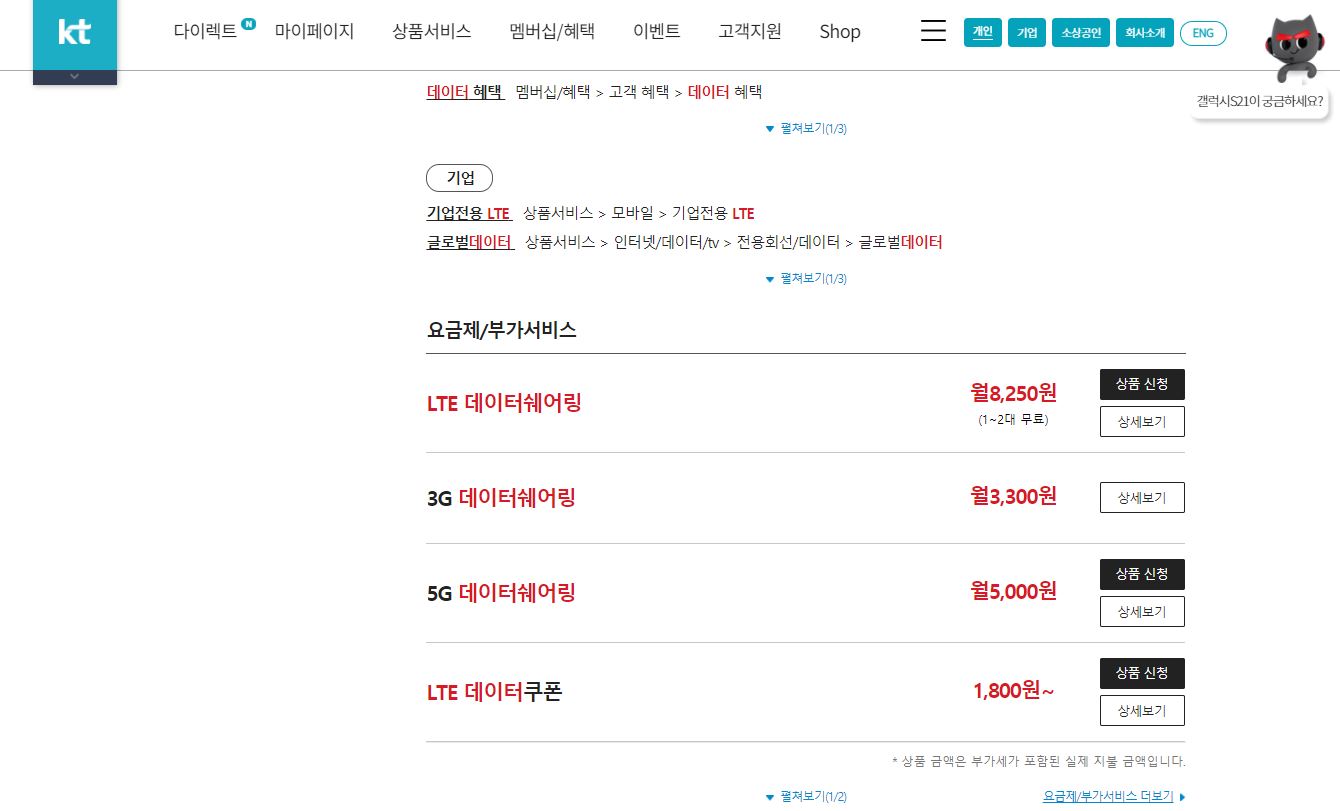Open the 고객지원 menu
Viewport: 1340px width, 811px height.
749,31
